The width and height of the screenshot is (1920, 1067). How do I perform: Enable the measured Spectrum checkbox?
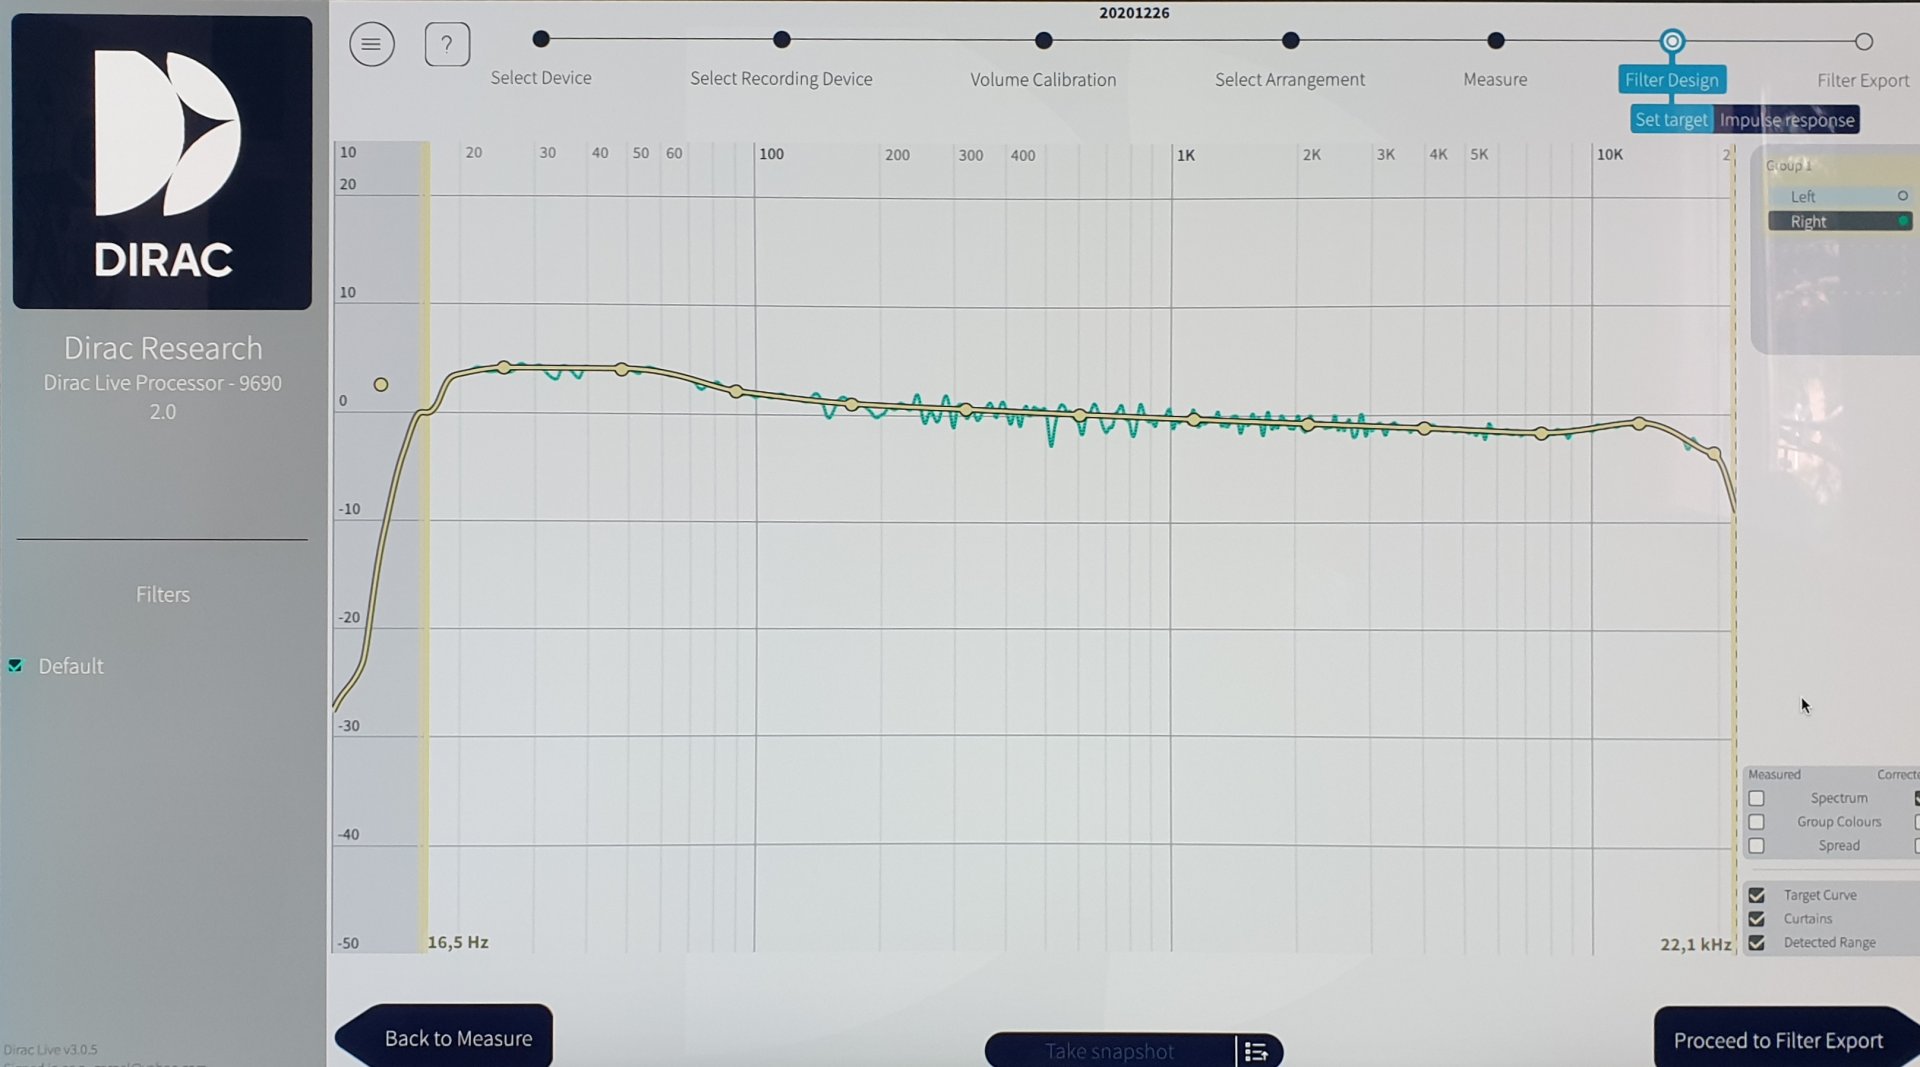[1756, 798]
